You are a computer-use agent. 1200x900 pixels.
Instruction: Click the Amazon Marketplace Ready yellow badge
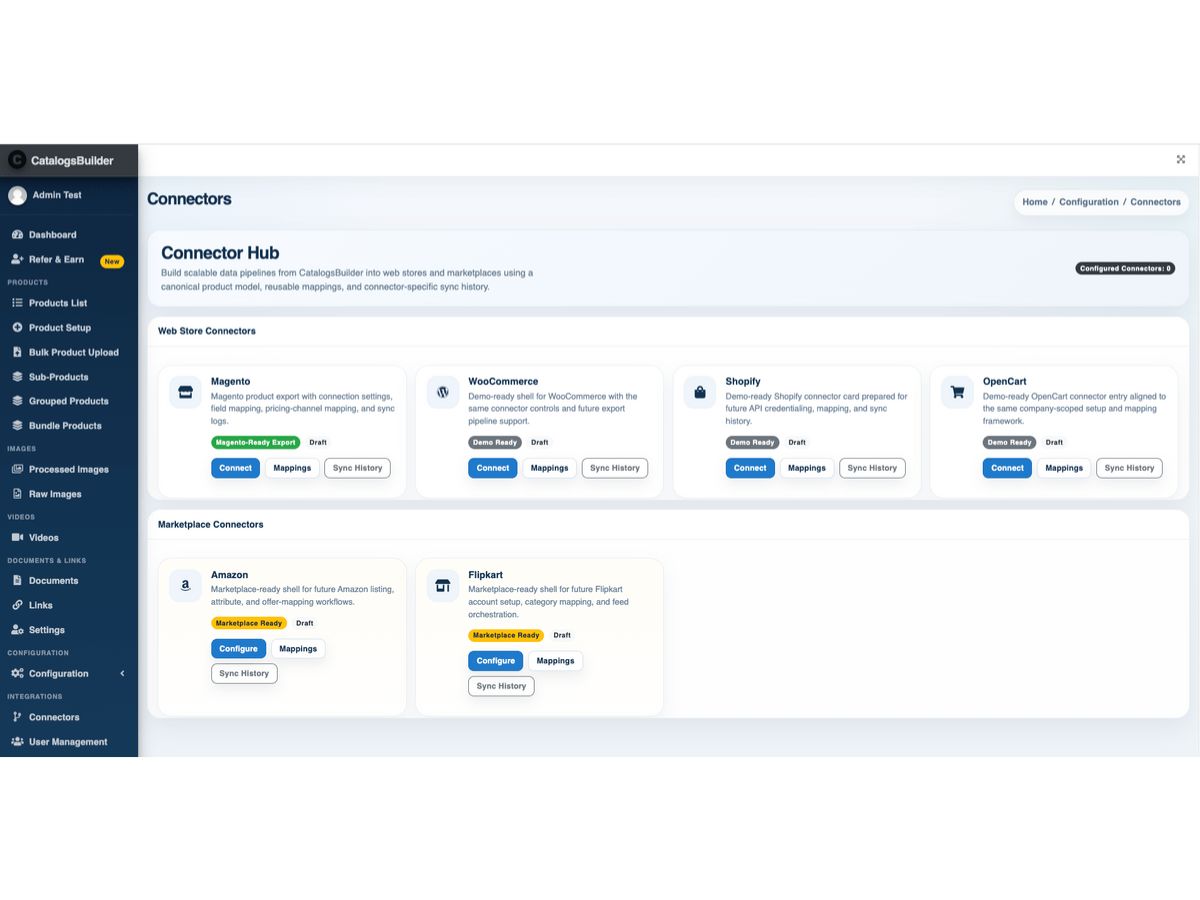[x=249, y=623]
